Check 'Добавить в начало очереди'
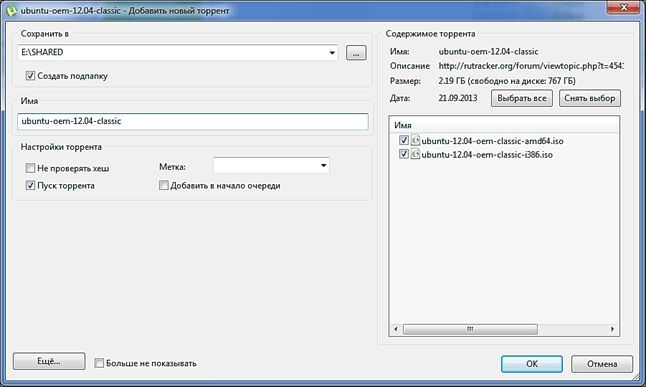The width and height of the screenshot is (646, 387). 164,185
